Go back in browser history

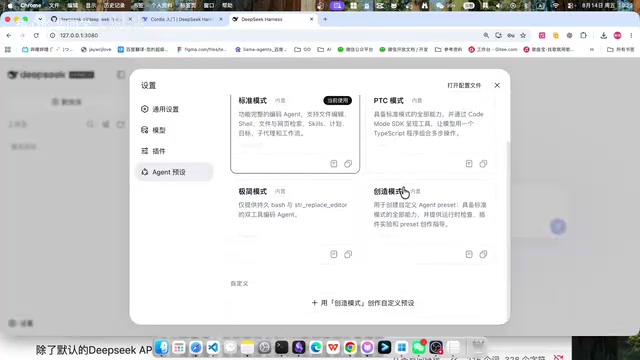click(9, 36)
